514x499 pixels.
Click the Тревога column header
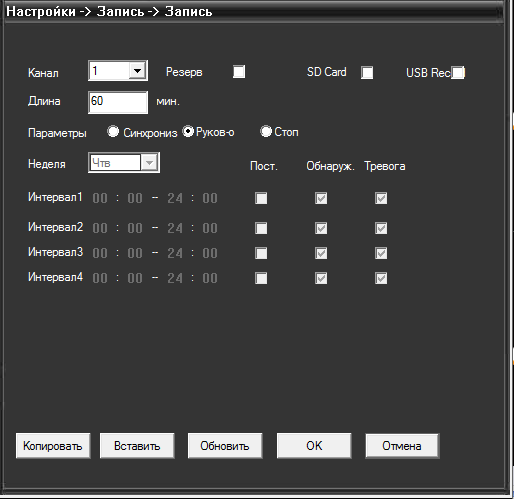coord(385,166)
